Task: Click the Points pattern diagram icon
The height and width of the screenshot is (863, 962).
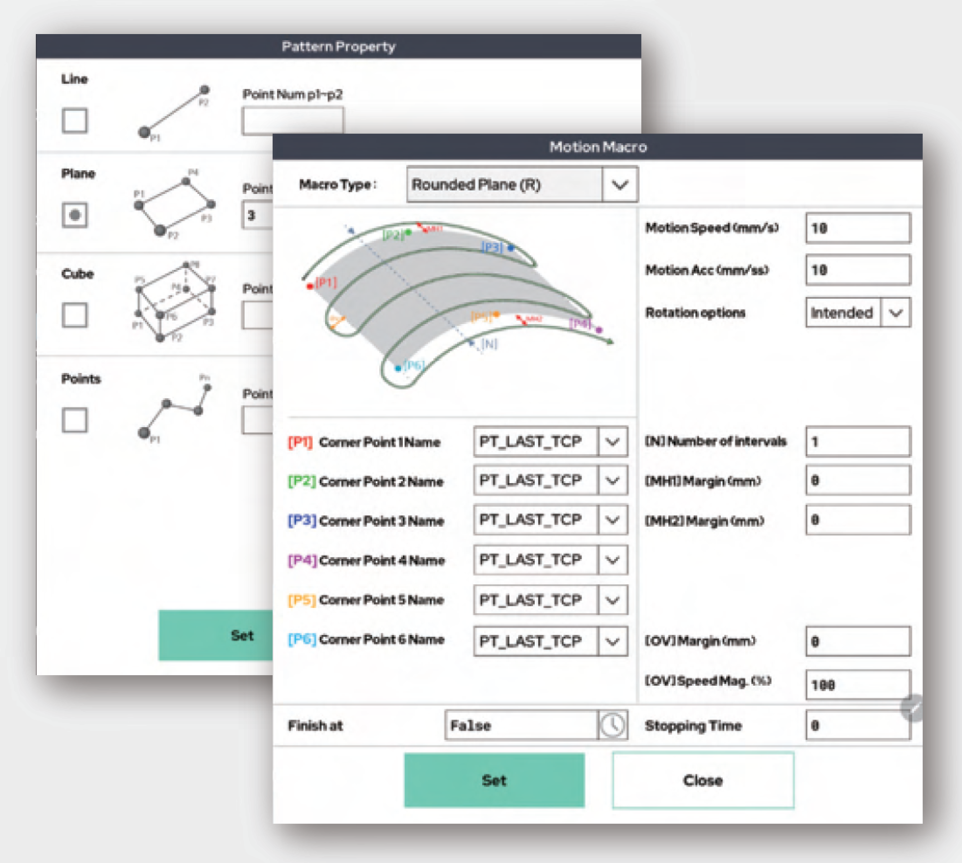Action: click(176, 408)
